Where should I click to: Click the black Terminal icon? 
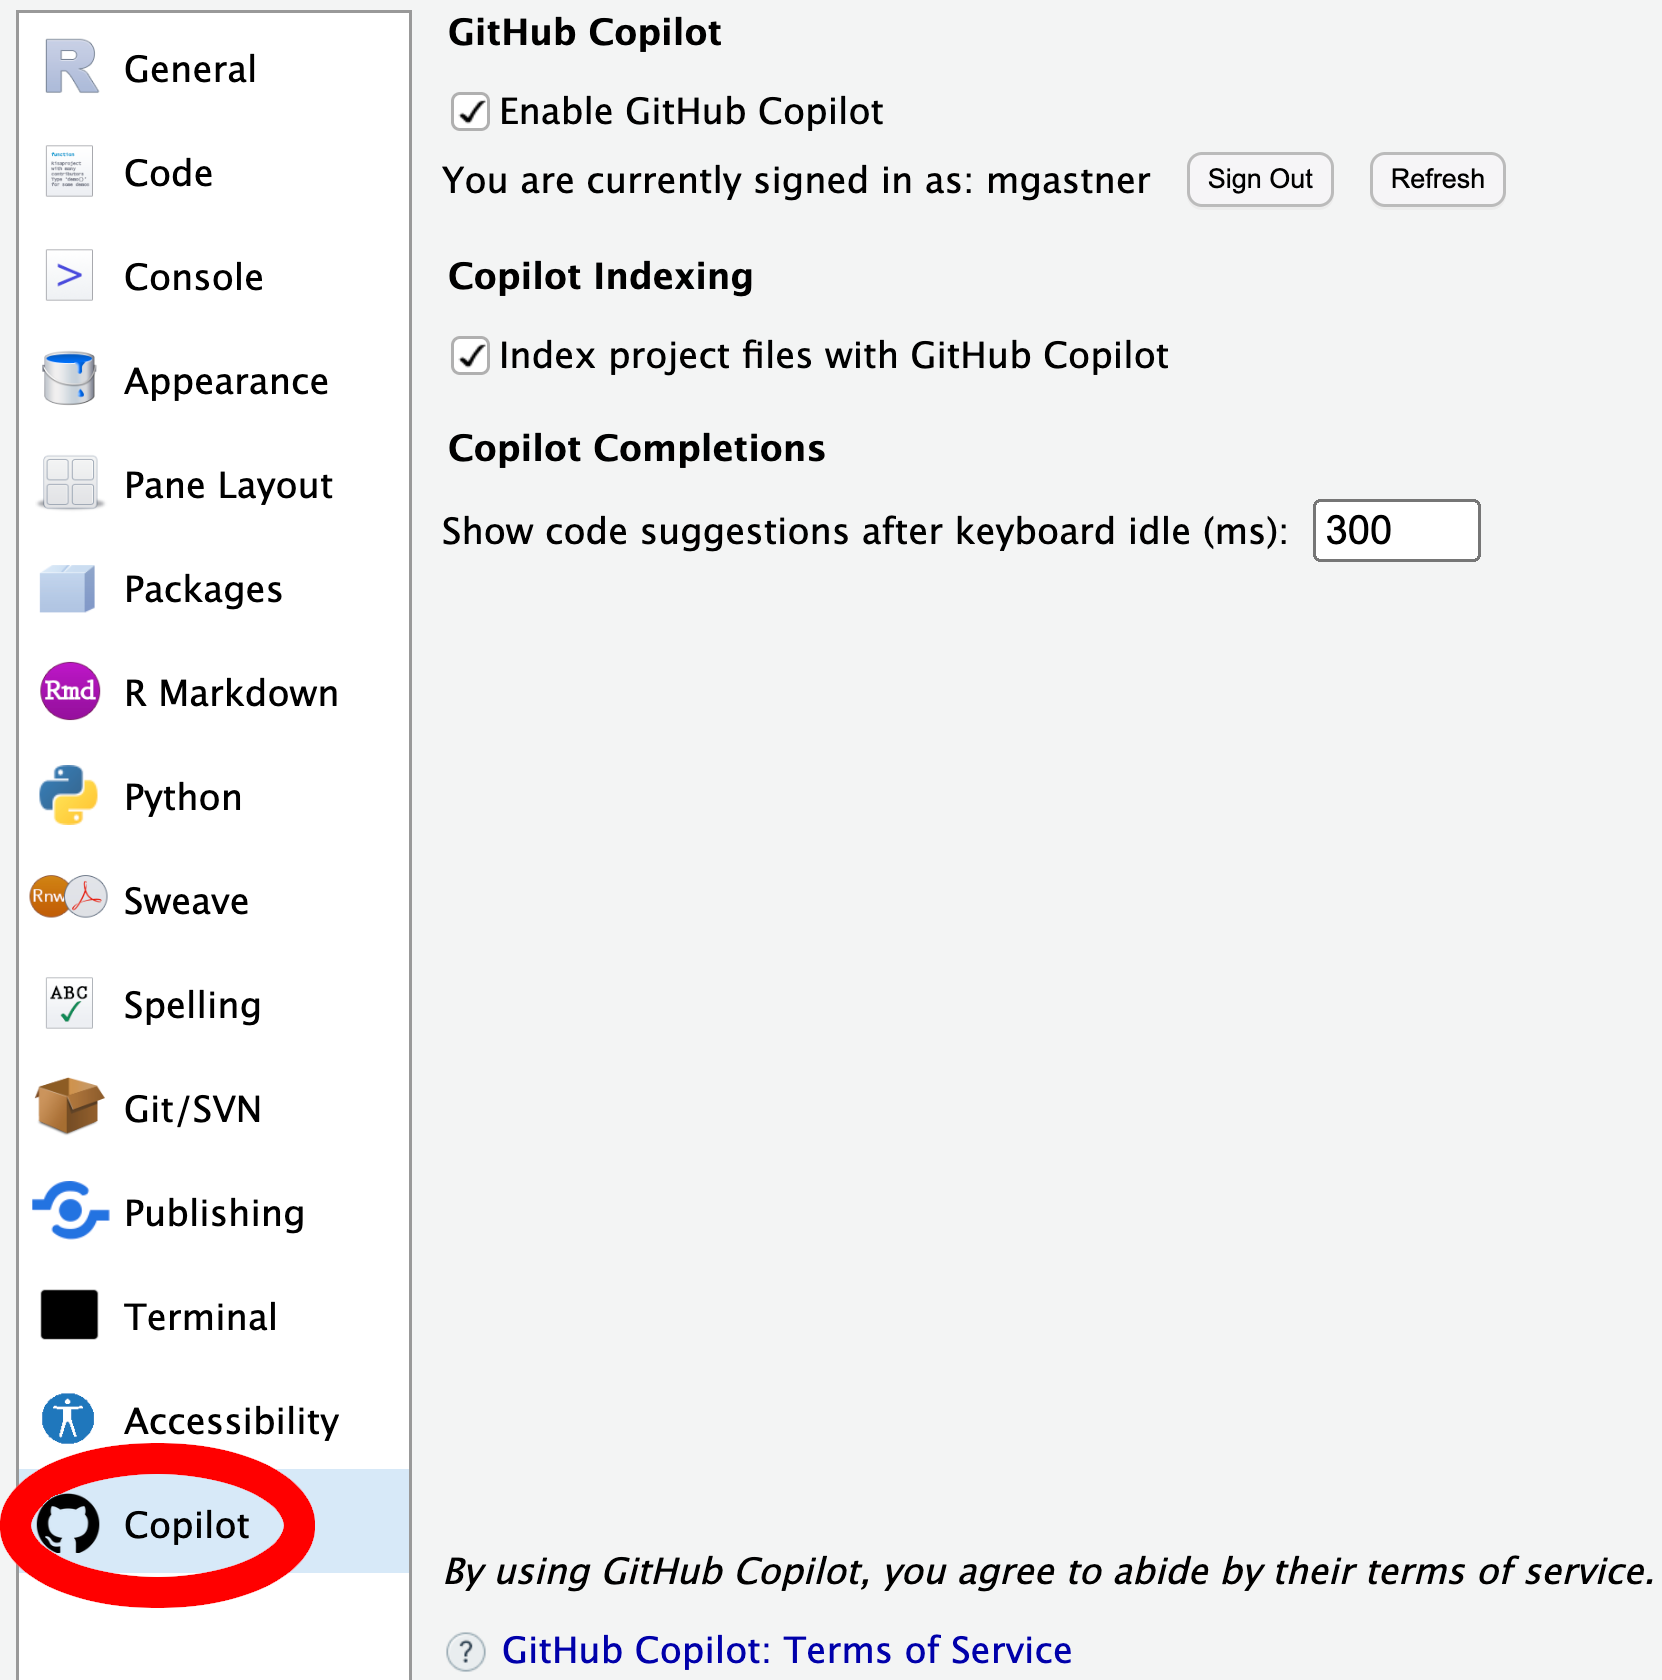(x=69, y=1314)
